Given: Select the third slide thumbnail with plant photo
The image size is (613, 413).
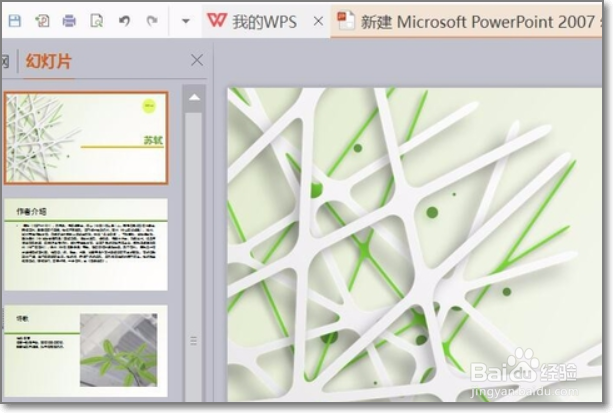Looking at the screenshot, I should point(86,352).
